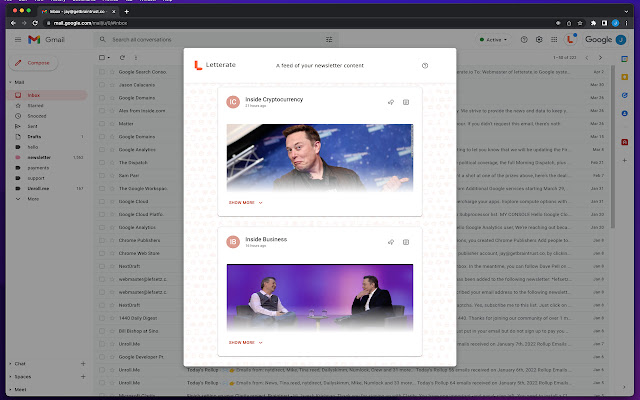Screen dimensions: 640x400
Task: Pin the Inside Cryptocurrency newsletter card
Action: coord(391,102)
